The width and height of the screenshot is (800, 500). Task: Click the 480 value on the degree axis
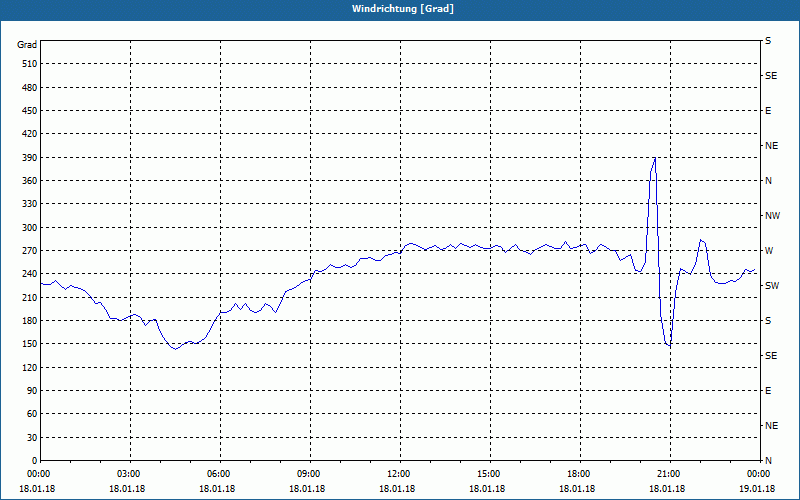click(x=30, y=88)
